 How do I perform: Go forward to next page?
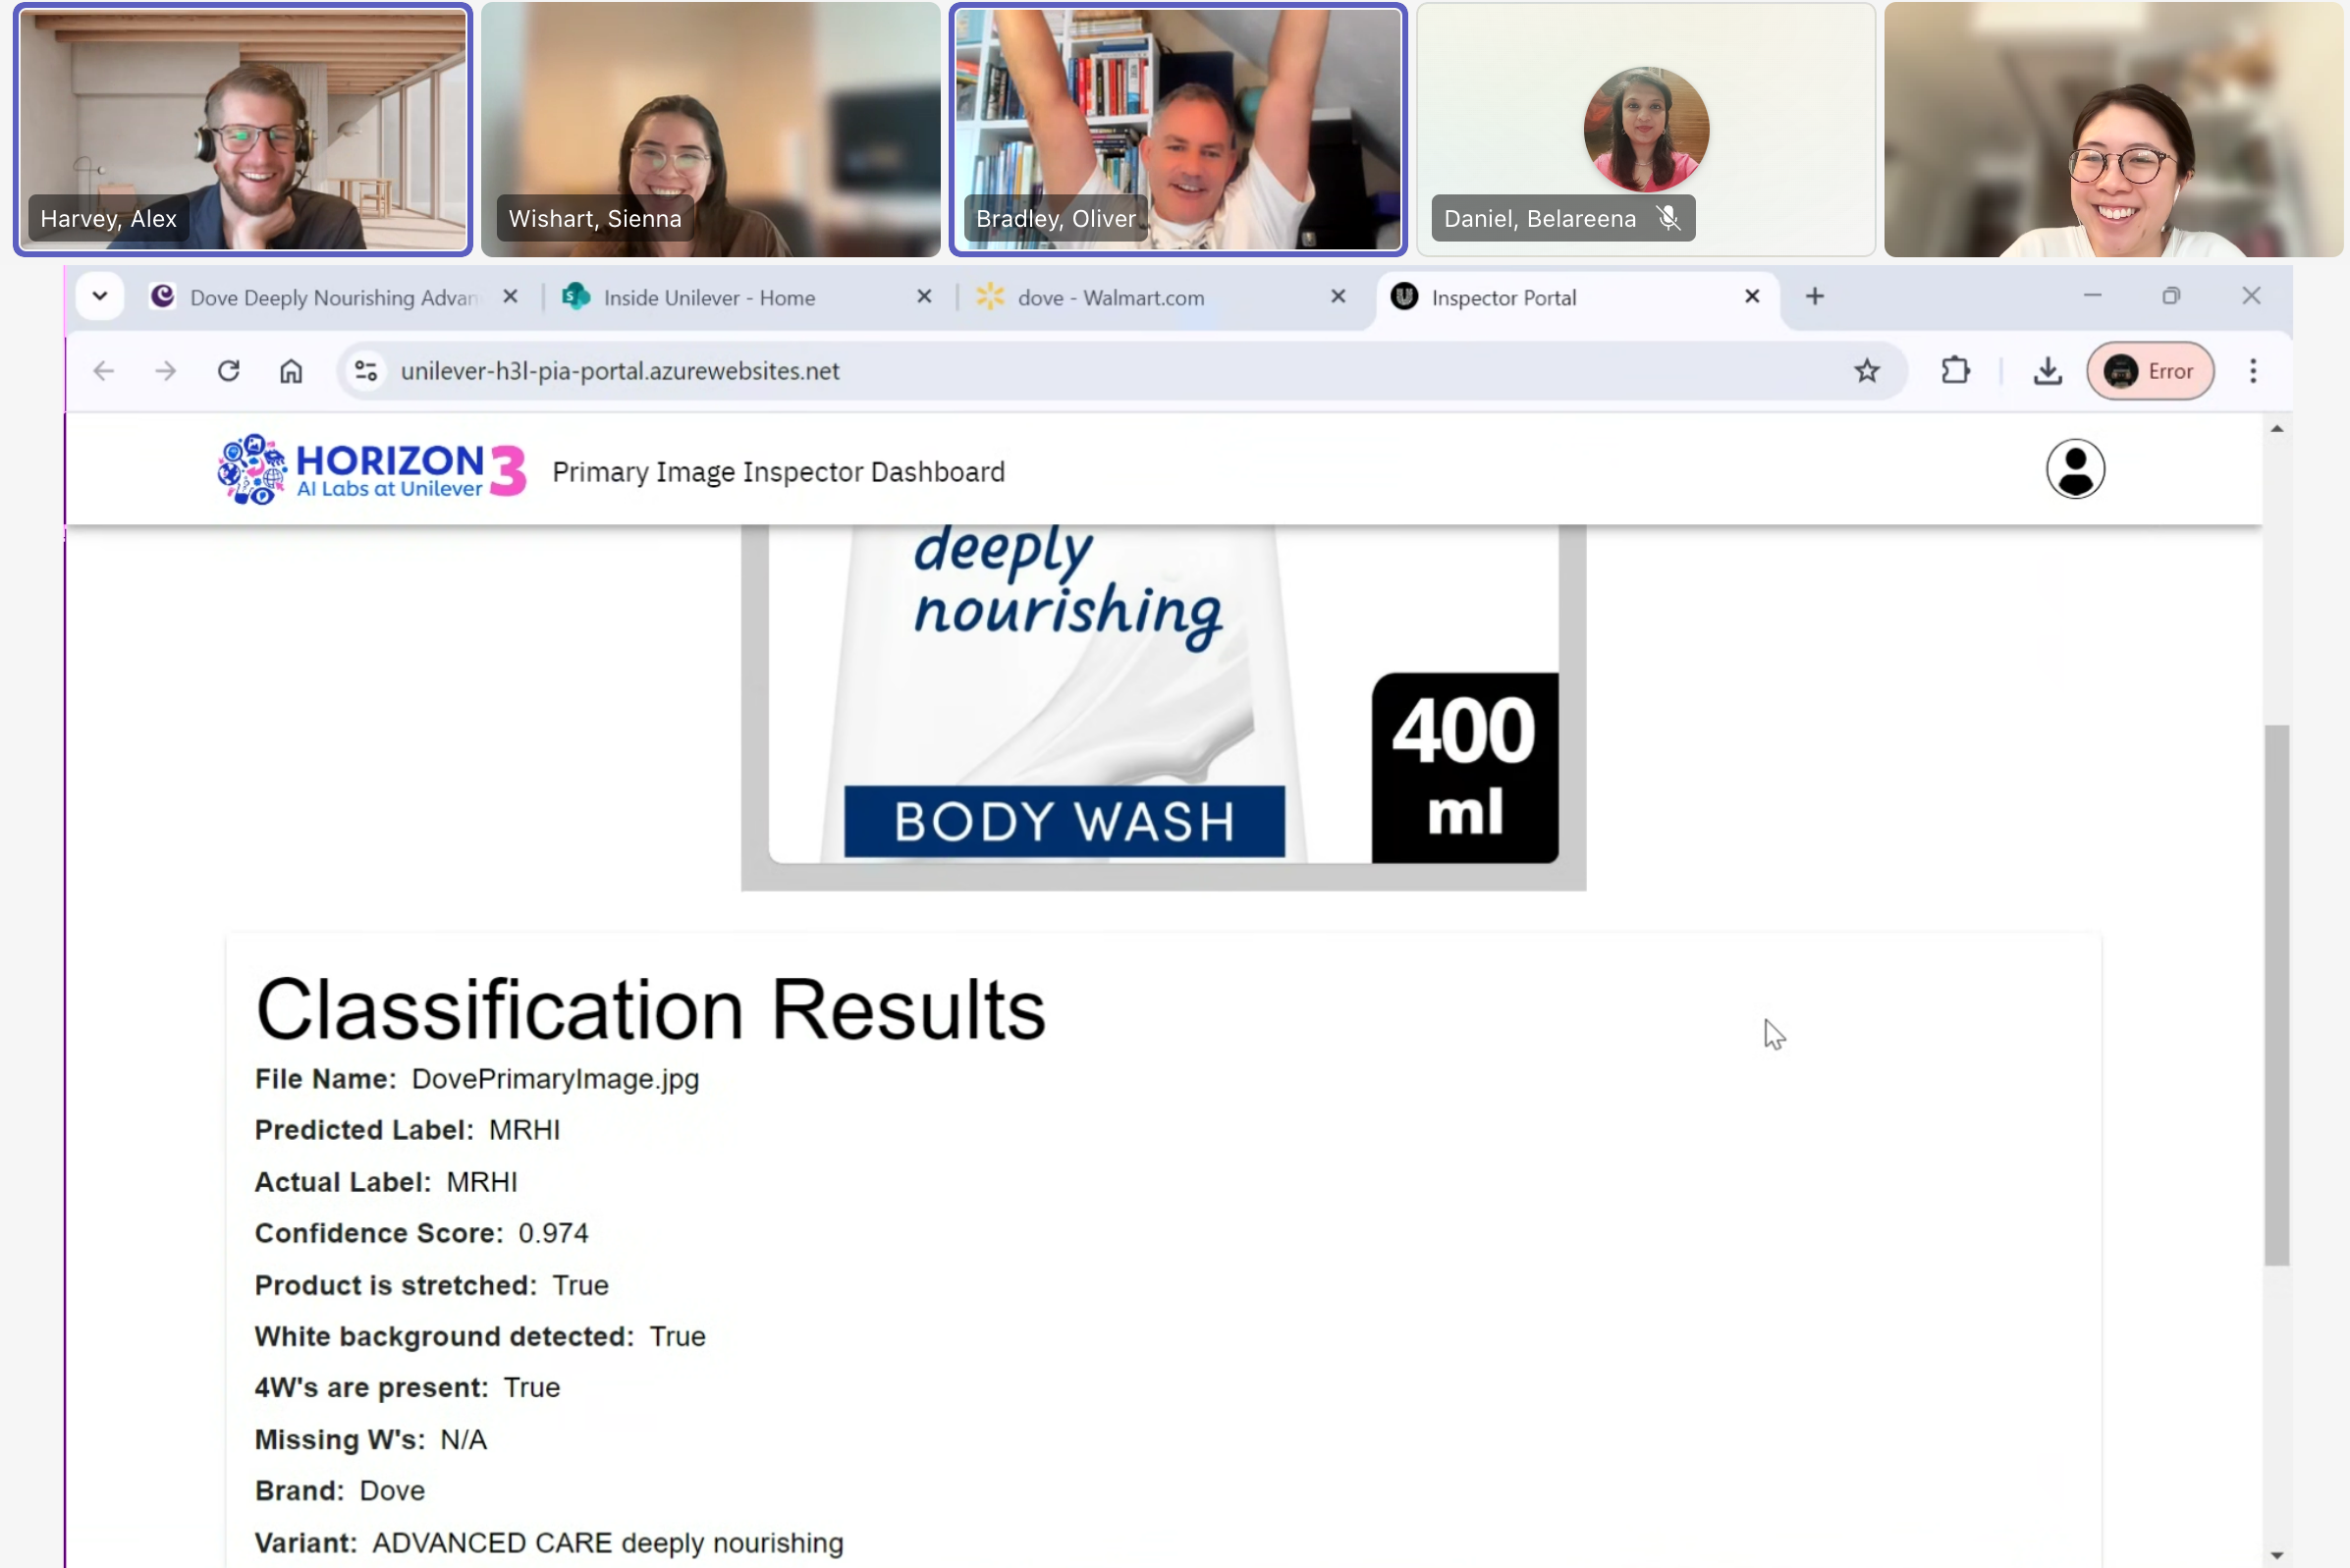(x=166, y=371)
